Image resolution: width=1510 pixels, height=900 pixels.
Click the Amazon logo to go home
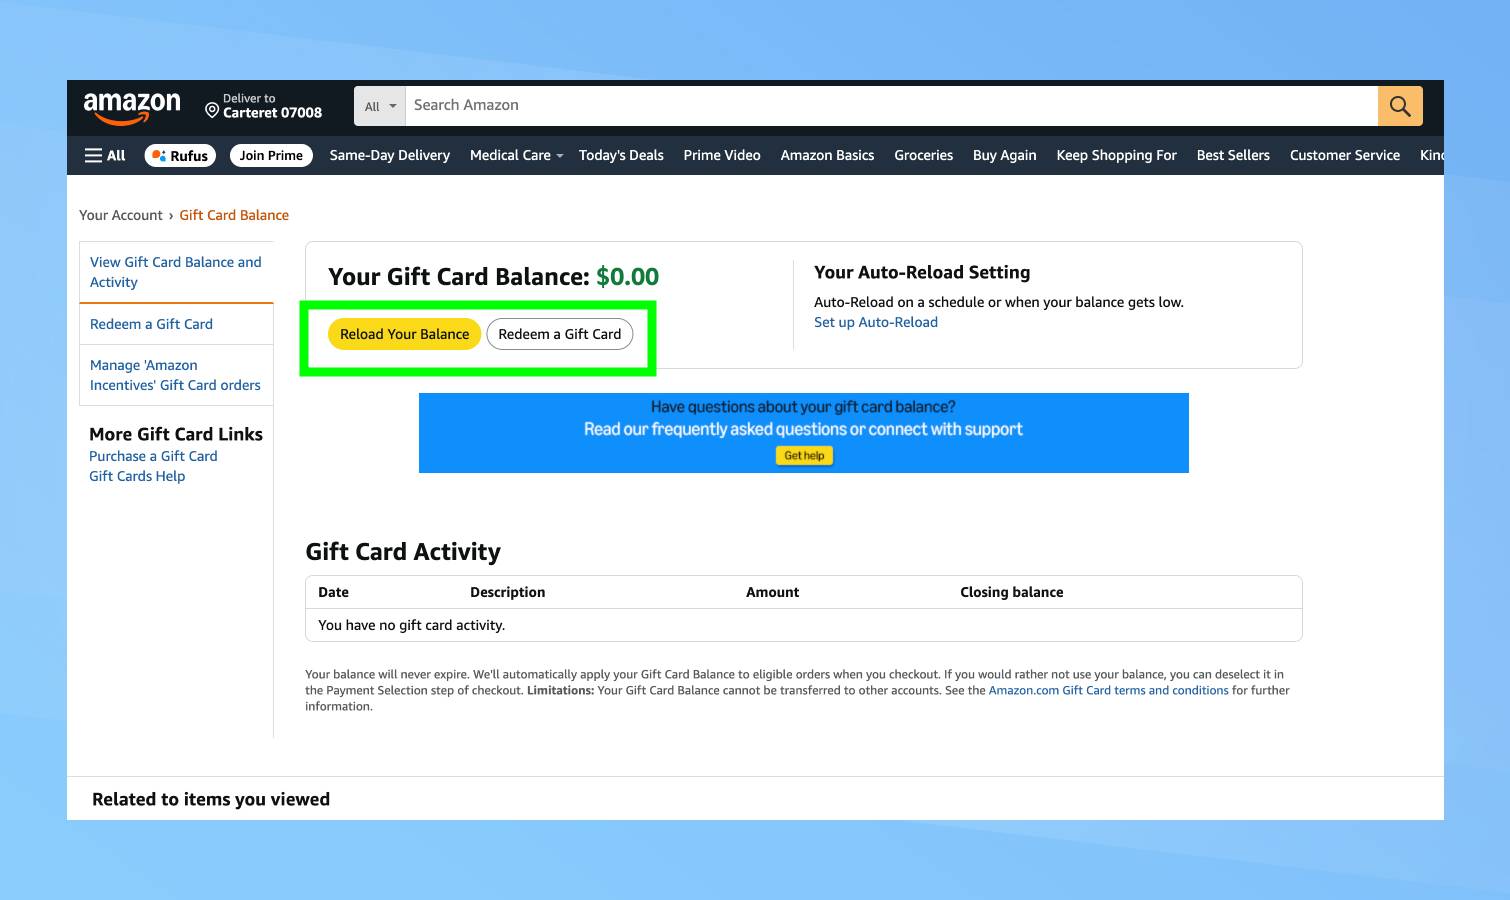[x=131, y=106]
